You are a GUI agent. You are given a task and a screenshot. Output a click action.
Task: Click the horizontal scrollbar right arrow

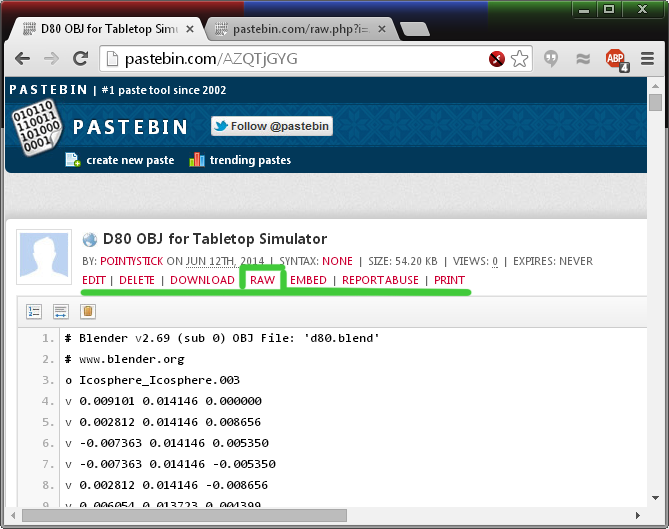(637, 515)
